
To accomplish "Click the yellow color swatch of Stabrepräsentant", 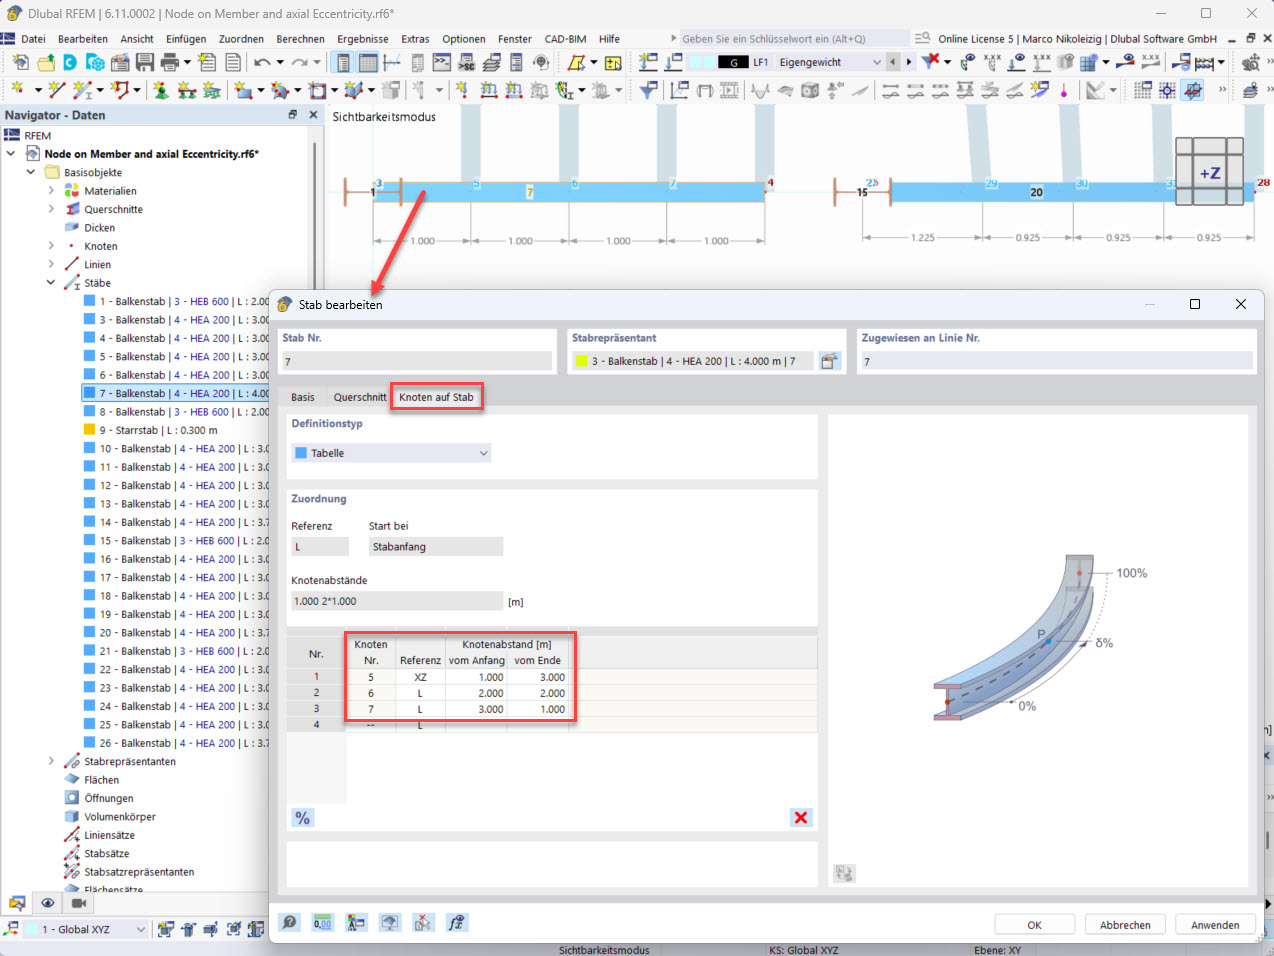I will (581, 361).
